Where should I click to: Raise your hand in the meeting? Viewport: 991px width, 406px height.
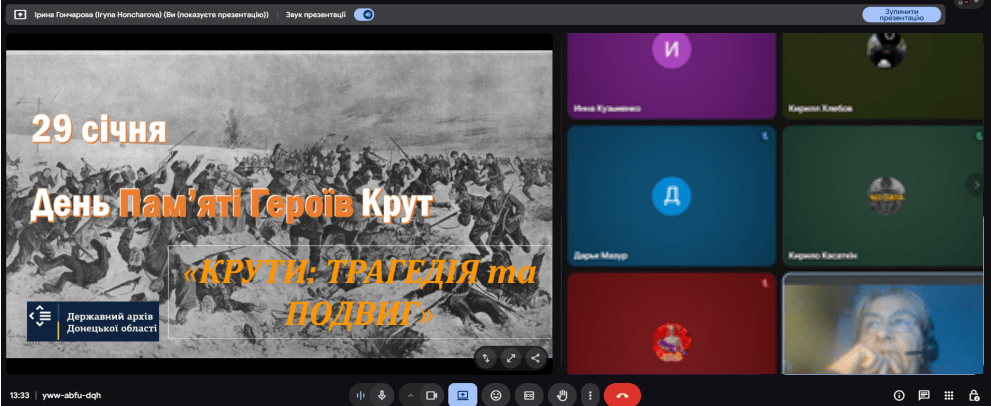point(562,395)
